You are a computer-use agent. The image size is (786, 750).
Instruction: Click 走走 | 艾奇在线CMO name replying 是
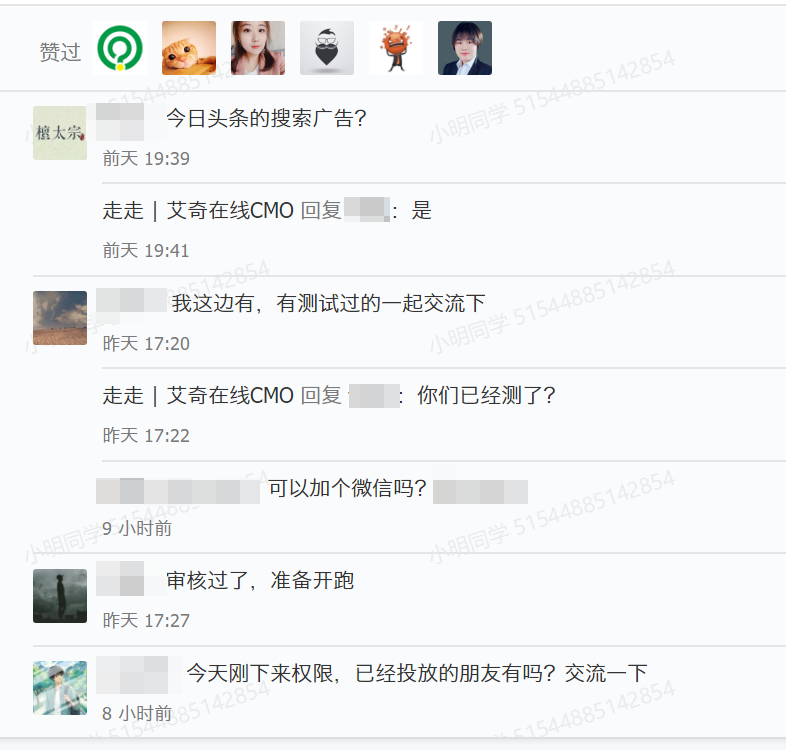pos(198,211)
